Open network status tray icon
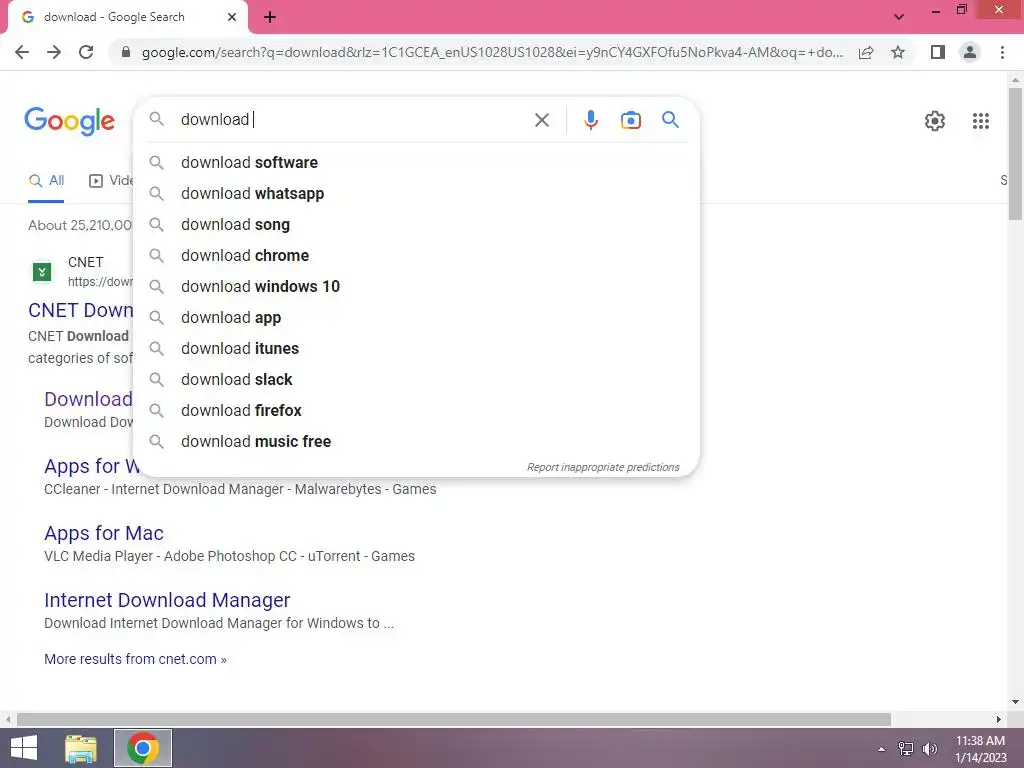Screen dimensions: 1024x768 click(906, 749)
